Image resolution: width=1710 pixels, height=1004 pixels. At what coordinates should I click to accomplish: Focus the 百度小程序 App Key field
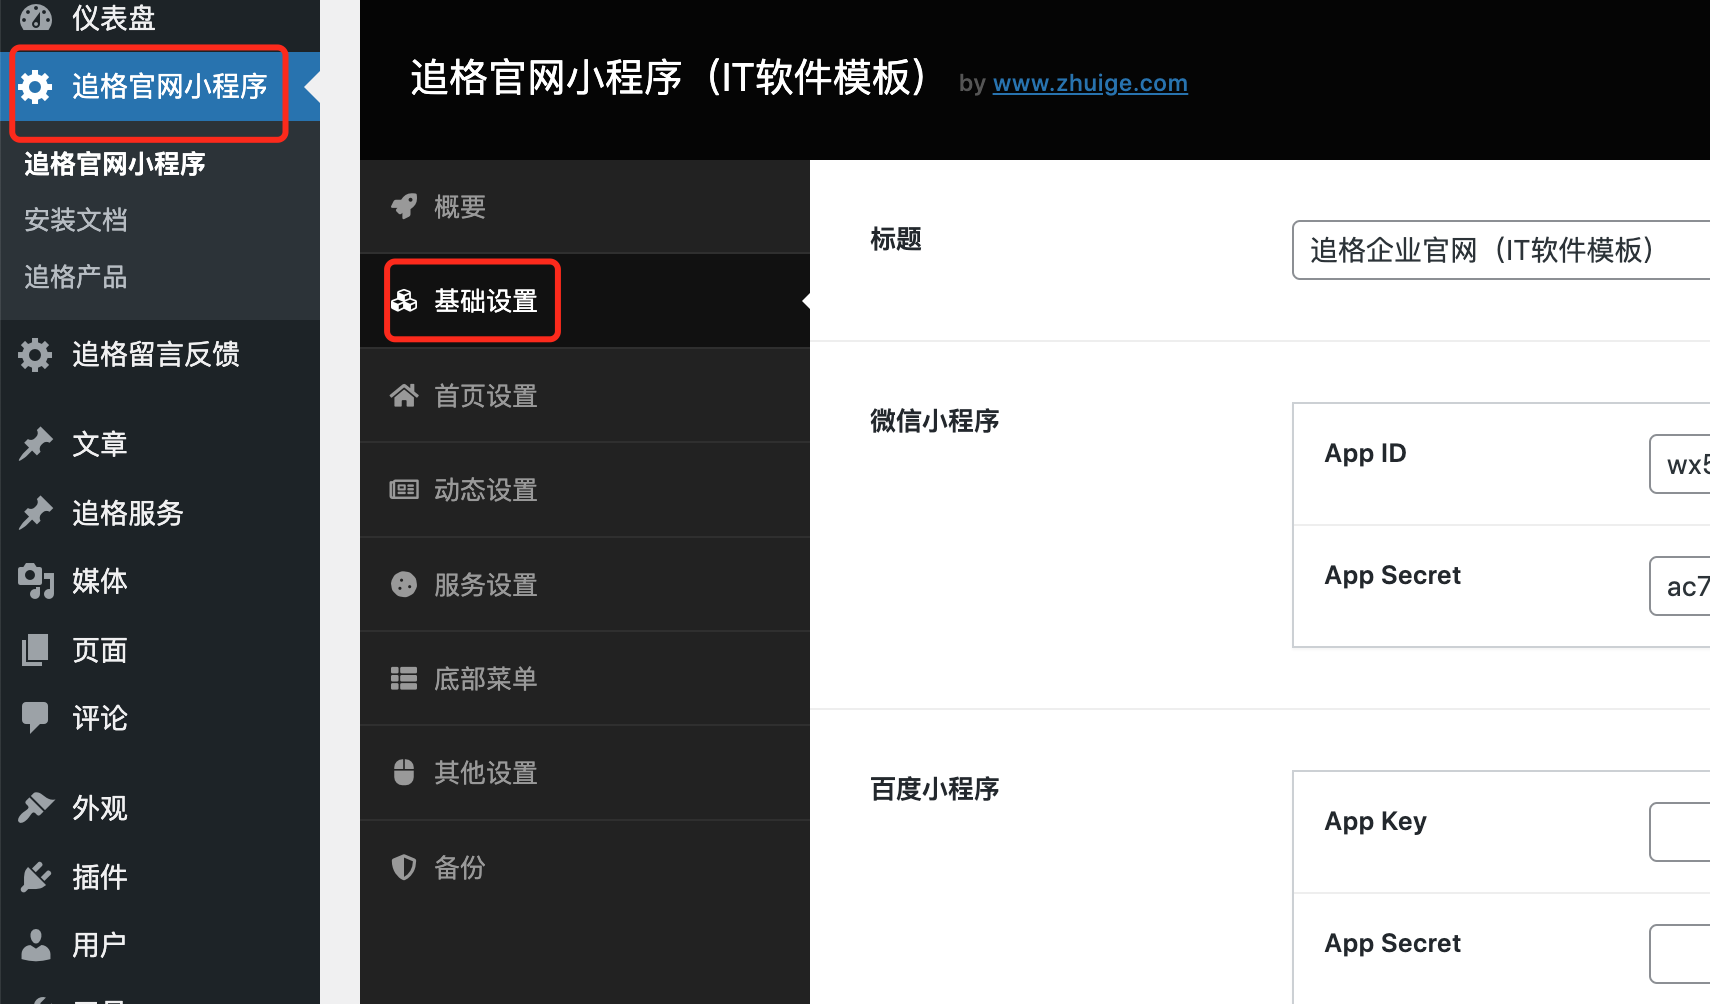(1680, 832)
